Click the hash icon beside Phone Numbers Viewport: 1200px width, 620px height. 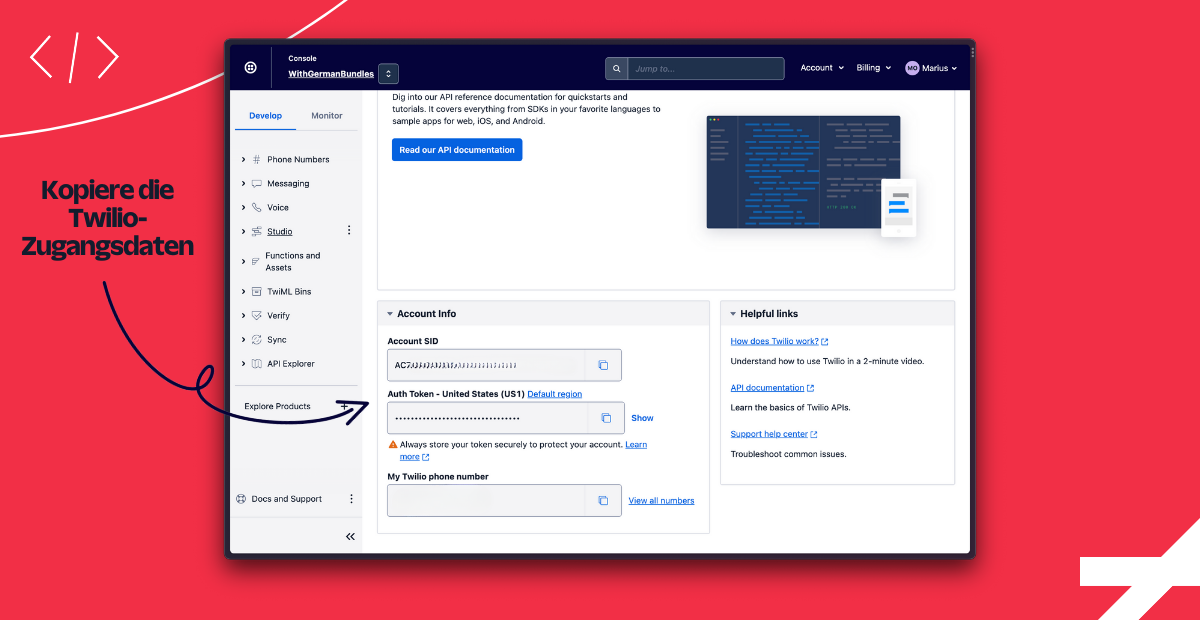coord(257,160)
